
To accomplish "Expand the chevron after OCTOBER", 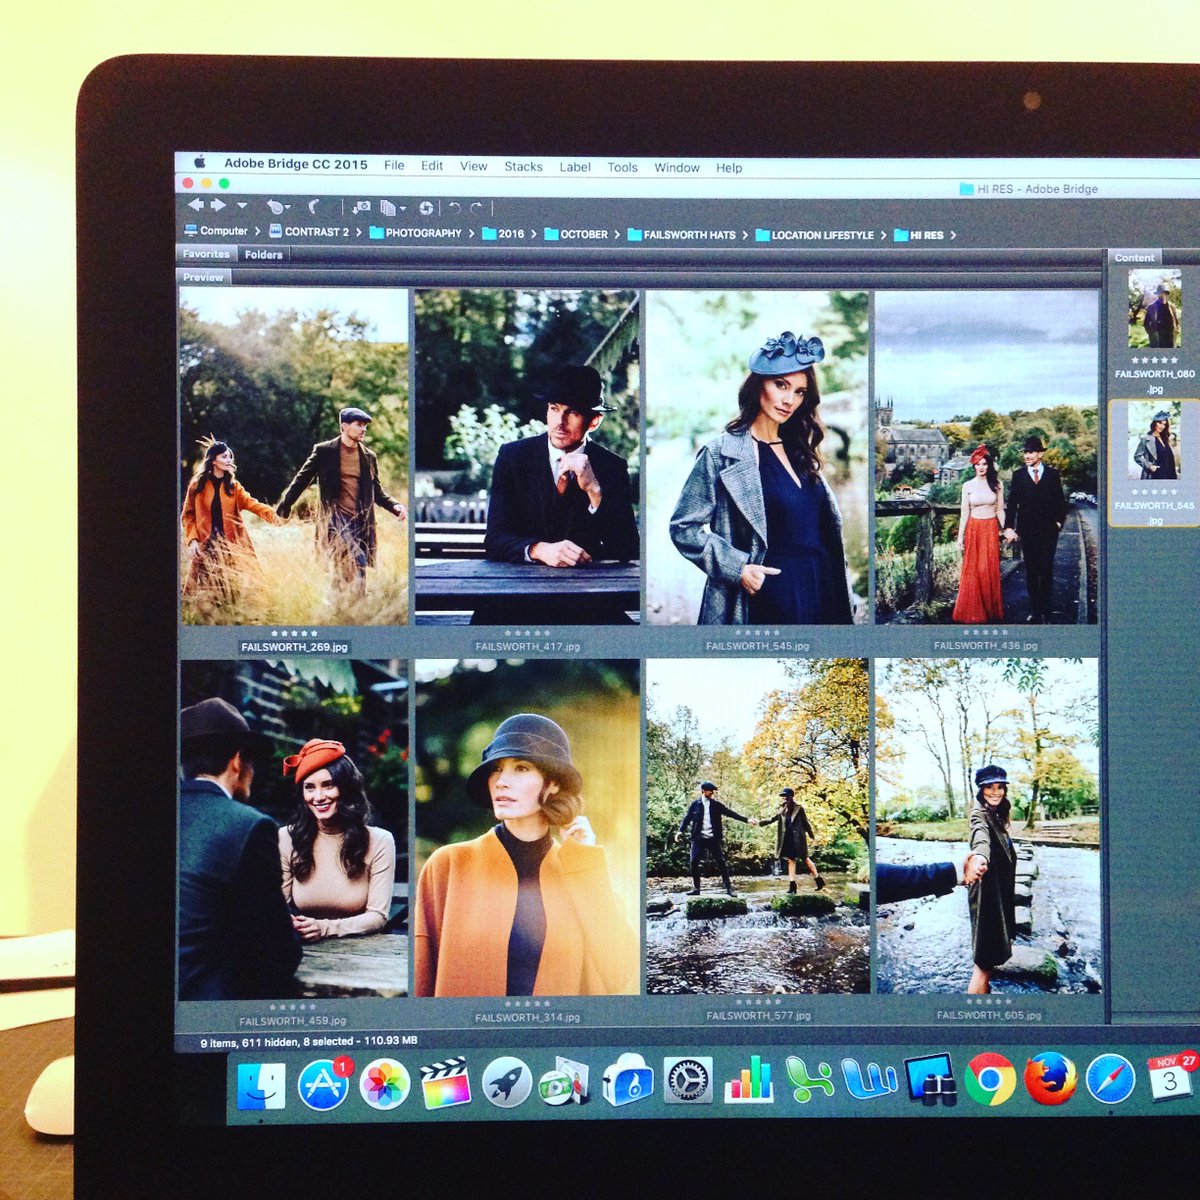I will pyautogui.click(x=617, y=234).
